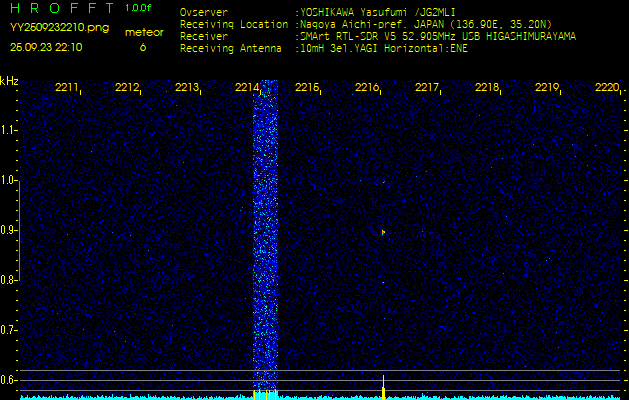Click the 0.8 kHz frequency label
Image resolution: width=629 pixels, height=400 pixels.
click(8, 280)
